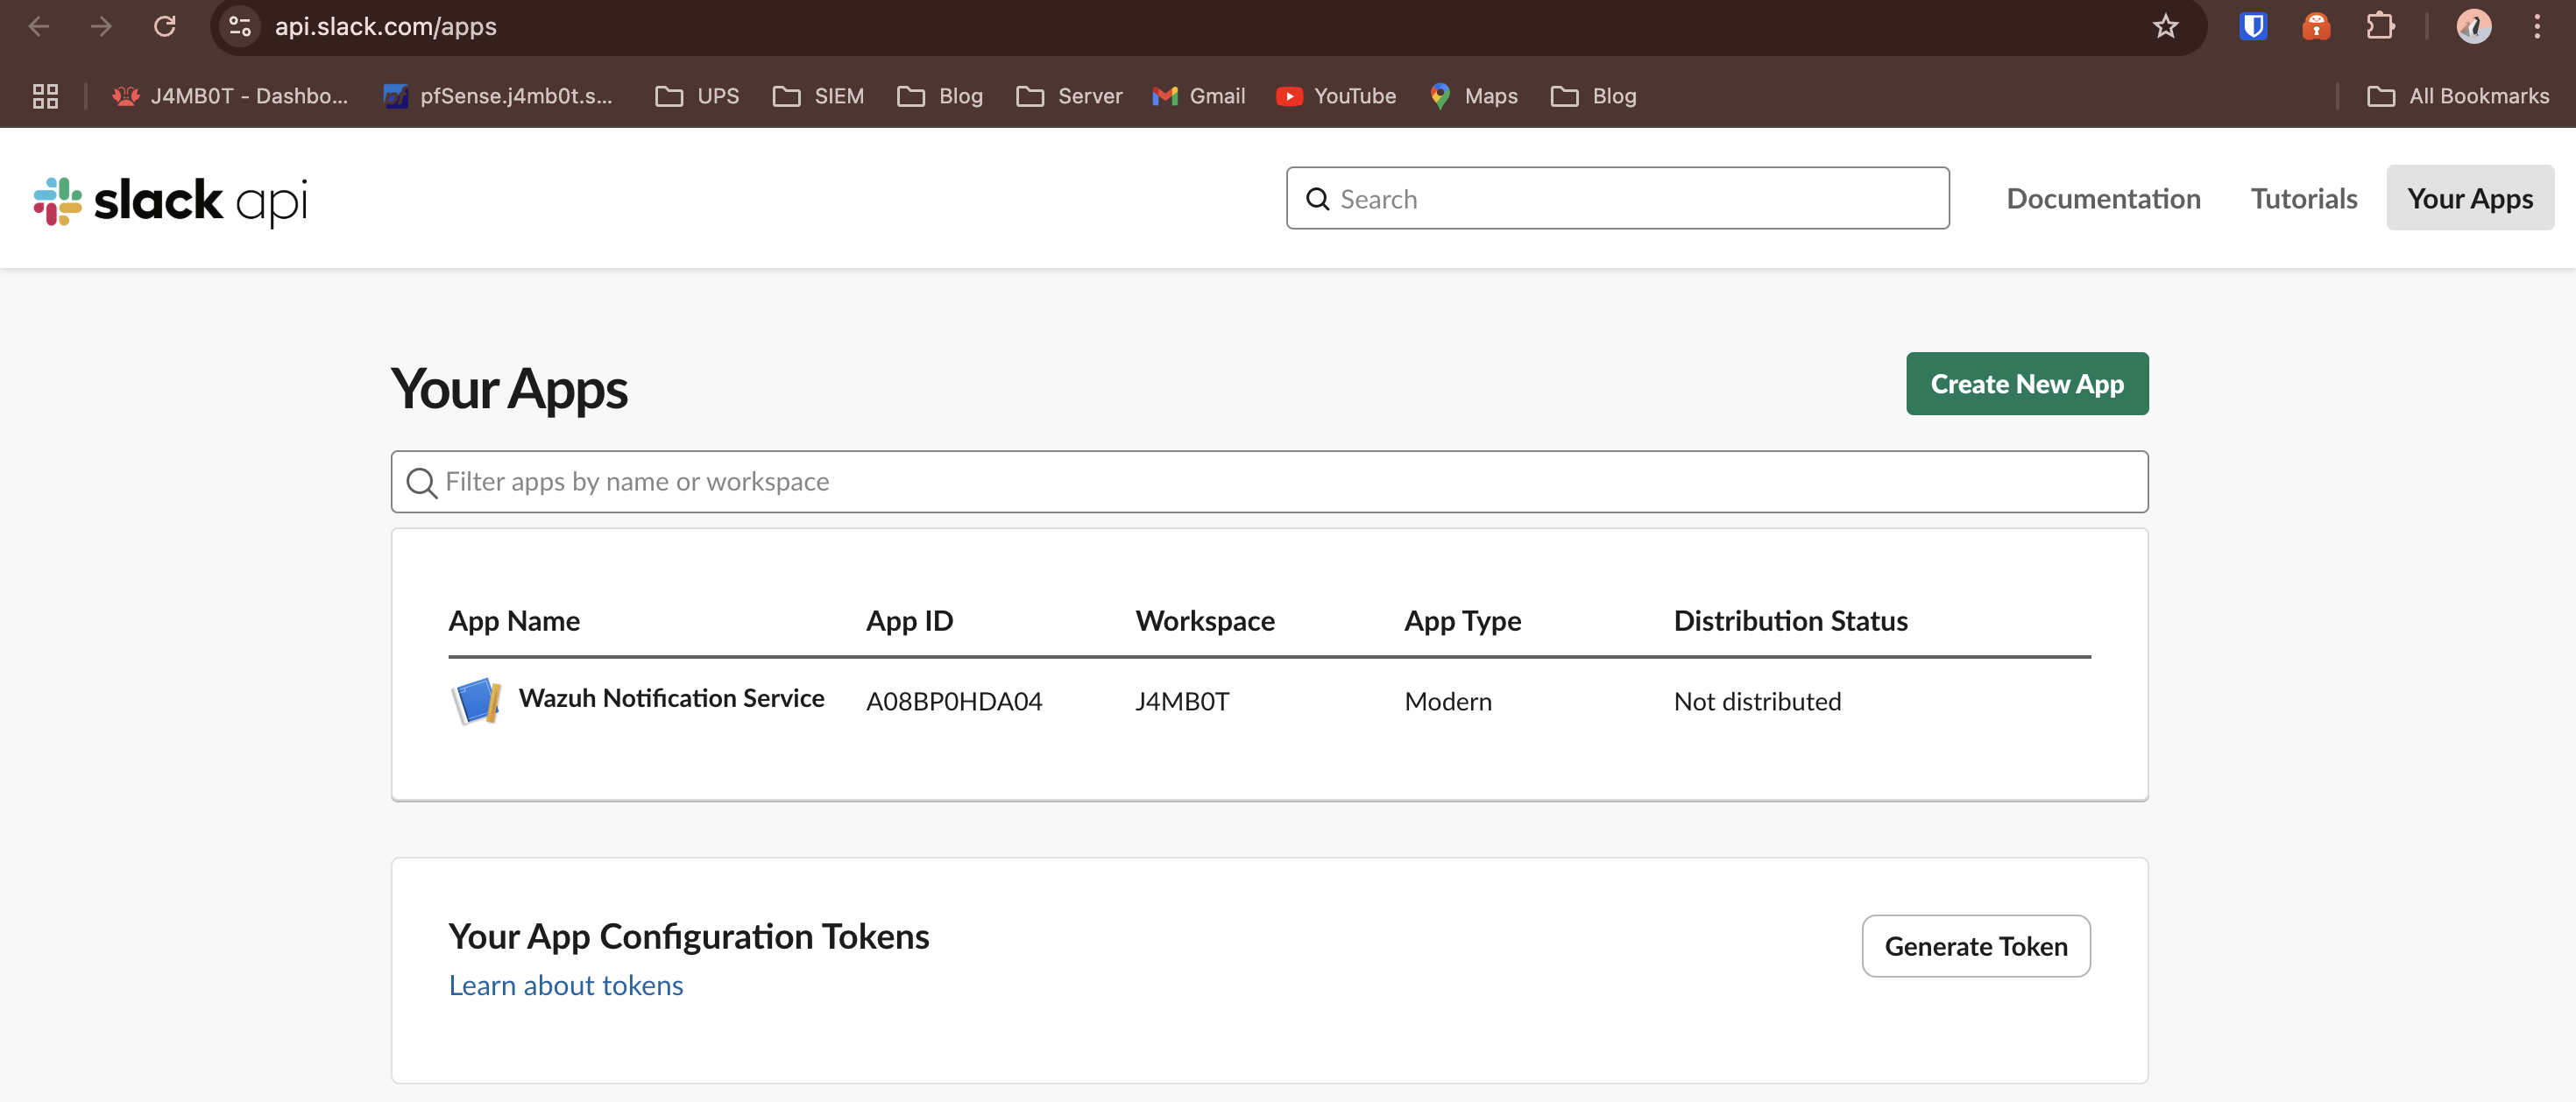Click the Generate Token button
2576x1102 pixels.
pos(1975,946)
